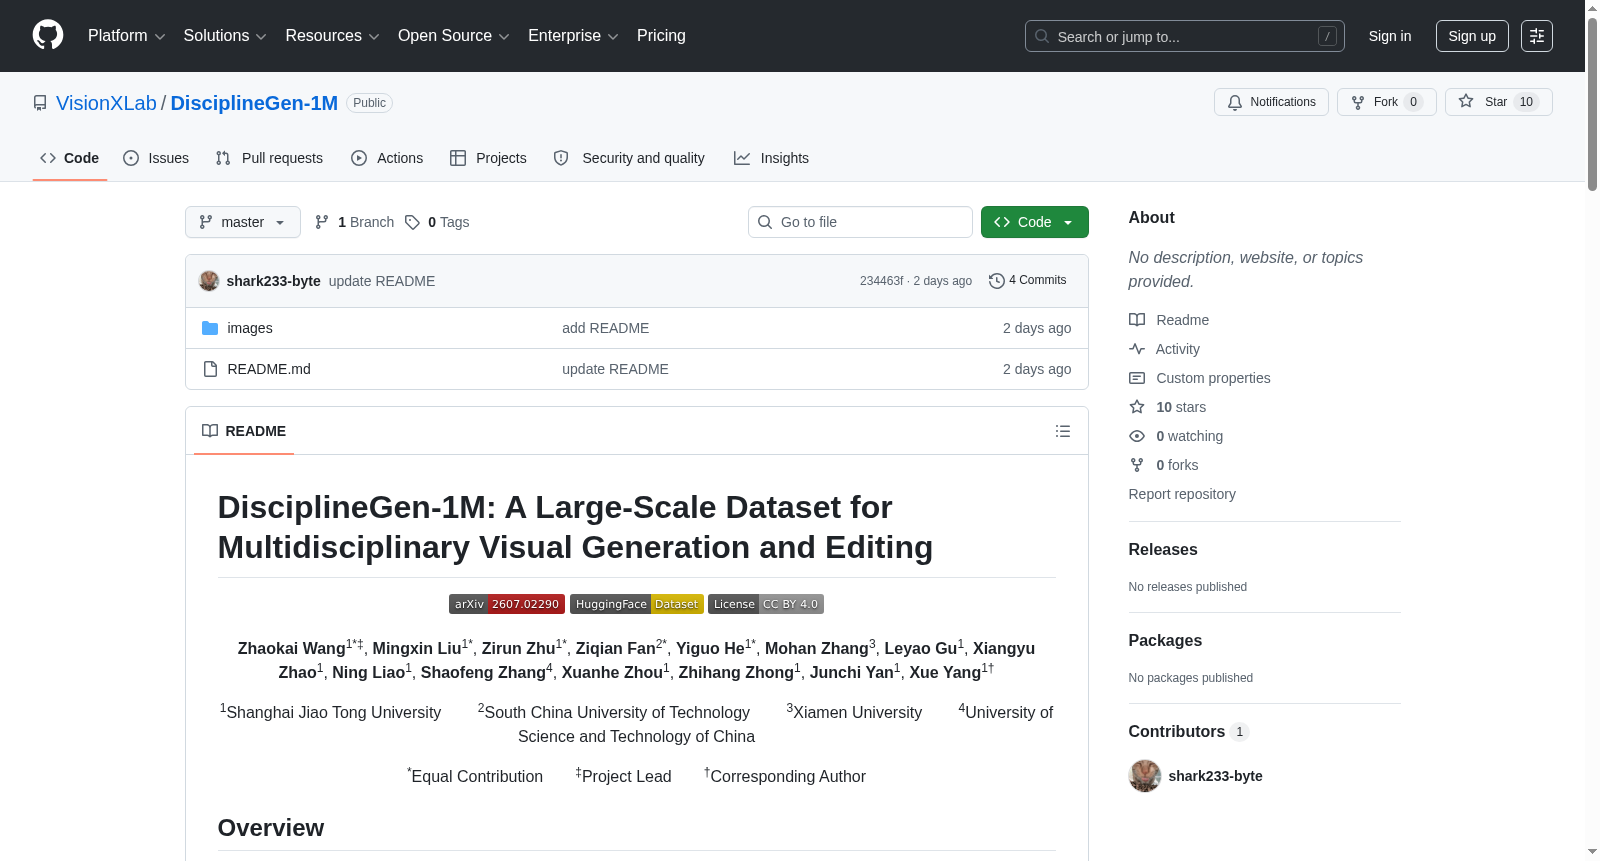Expand the Solutions menu
Screen dimensions: 1600x861
(x=225, y=36)
